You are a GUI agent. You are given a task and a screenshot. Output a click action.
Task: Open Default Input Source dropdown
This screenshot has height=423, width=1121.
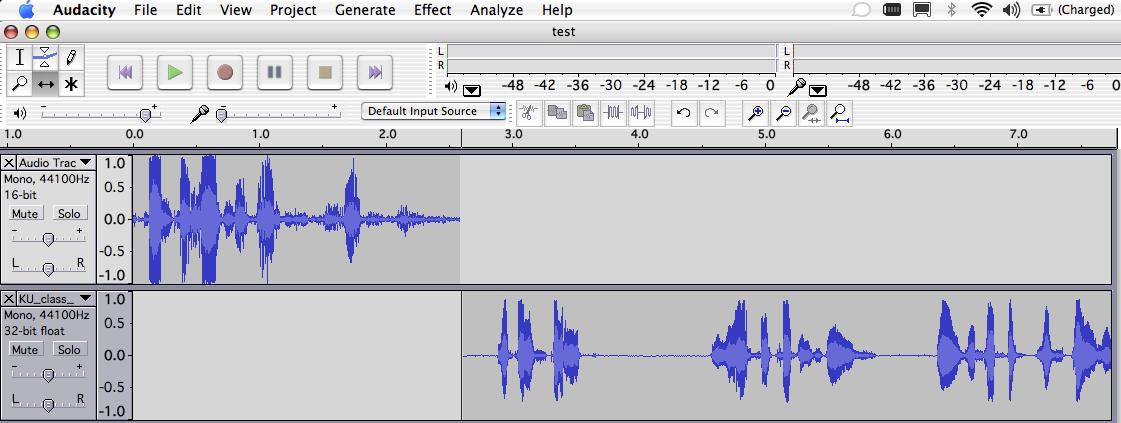(433, 111)
